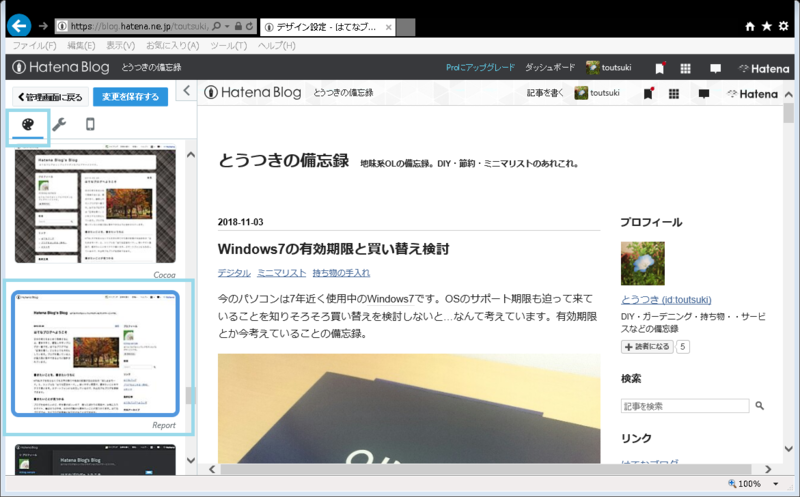800x497 pixels.
Task: Open the 編集(E) menu
Action: coord(82,45)
